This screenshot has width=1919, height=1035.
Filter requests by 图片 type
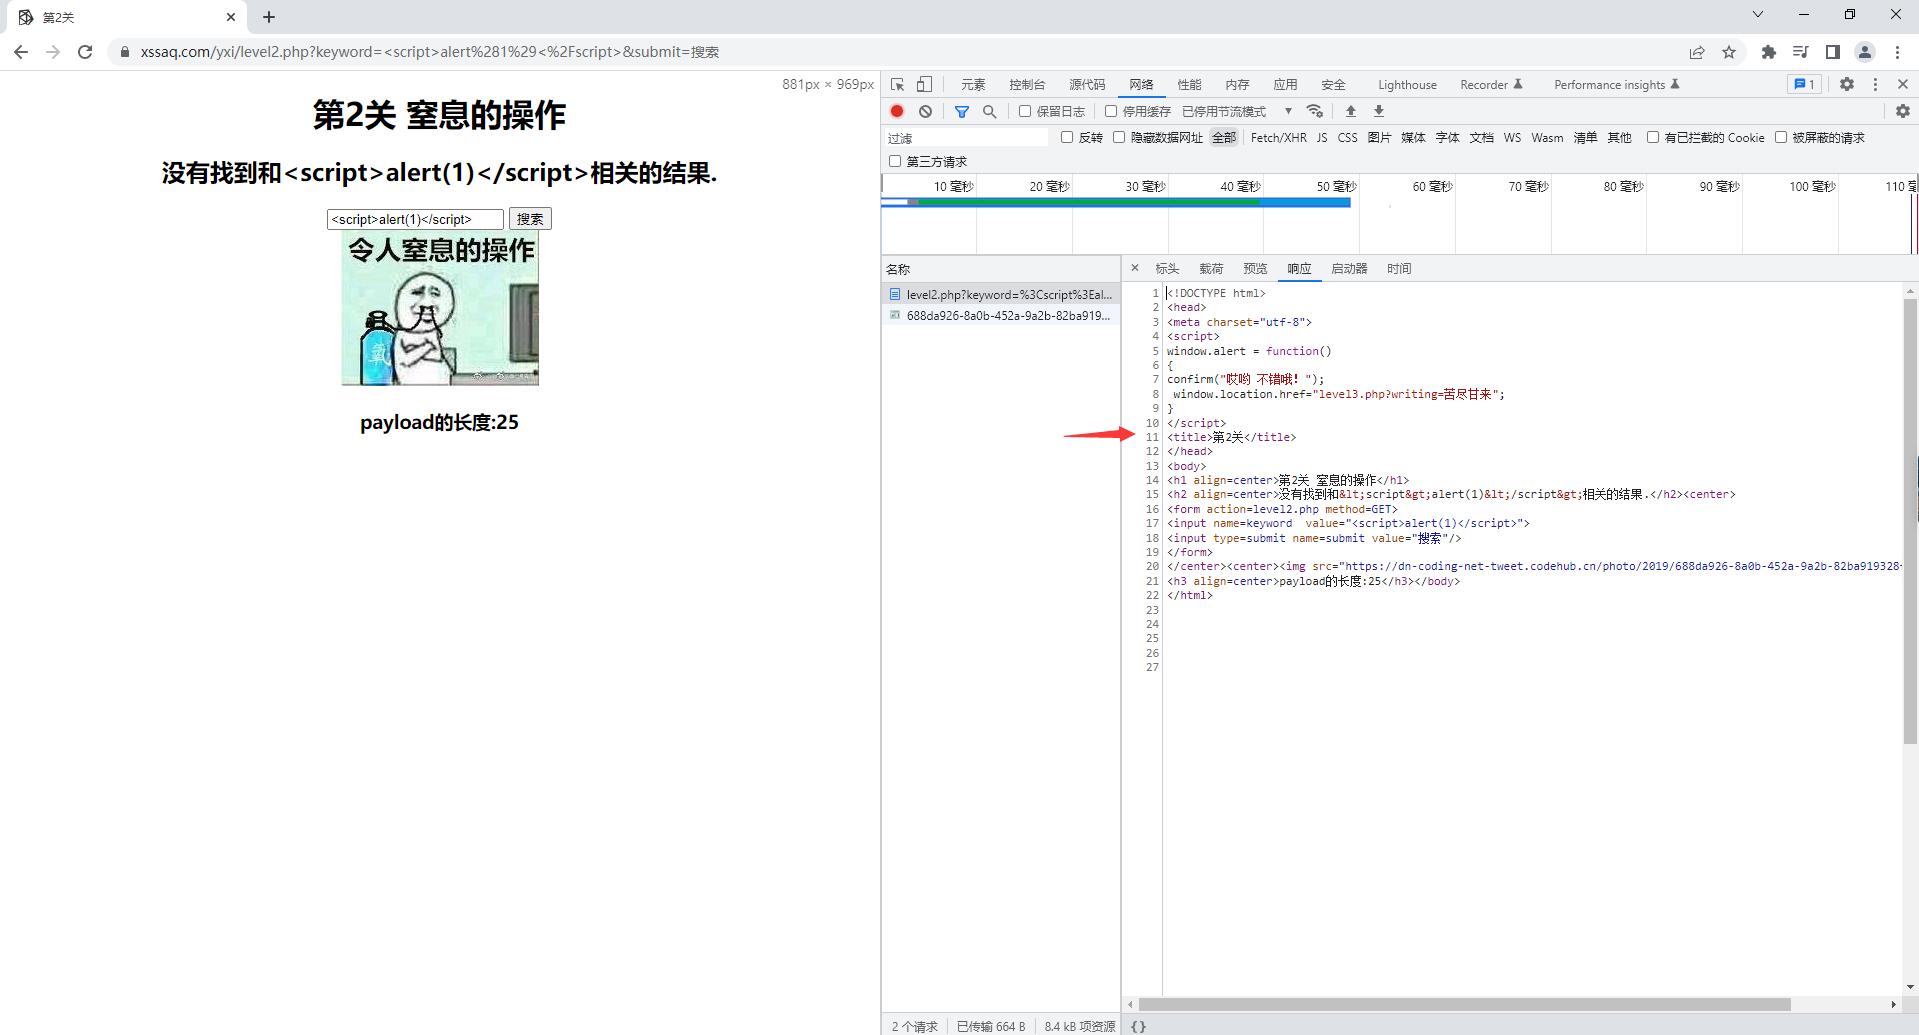1379,138
